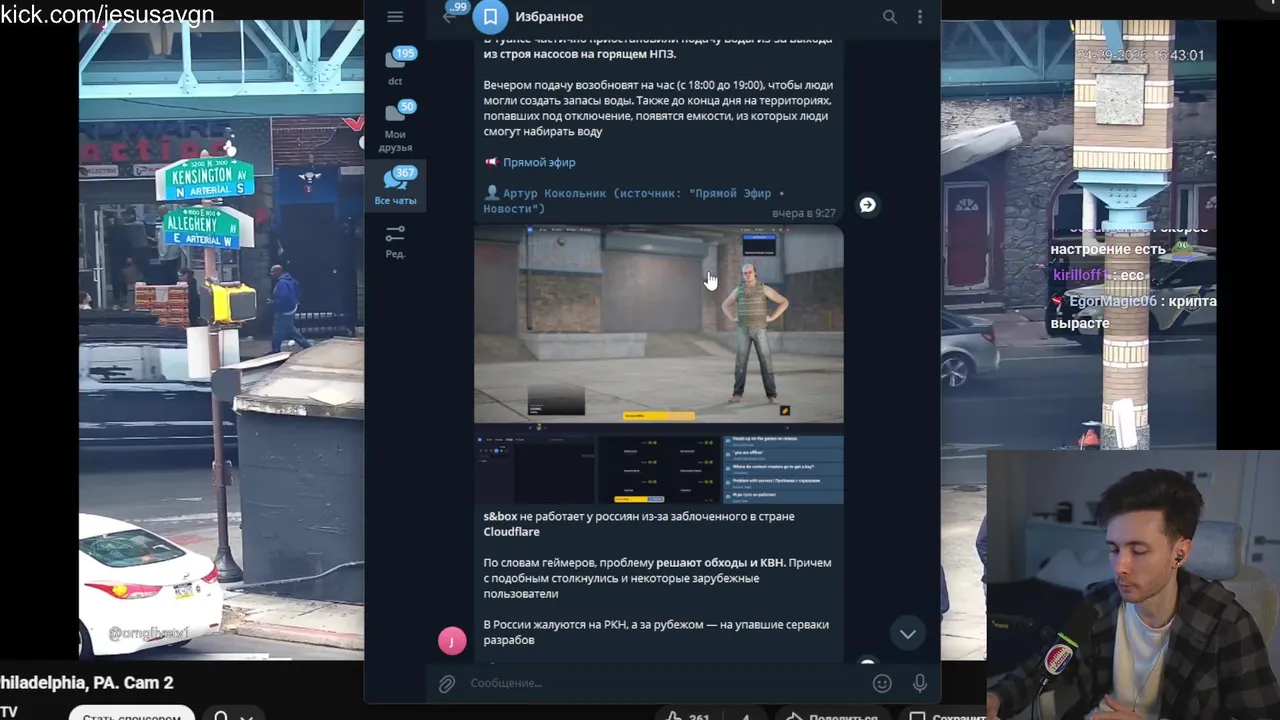This screenshot has width=1280, height=720.
Task: Click the message paragraph starting 'Вечером подачу возобновят'
Action: pos(658,108)
